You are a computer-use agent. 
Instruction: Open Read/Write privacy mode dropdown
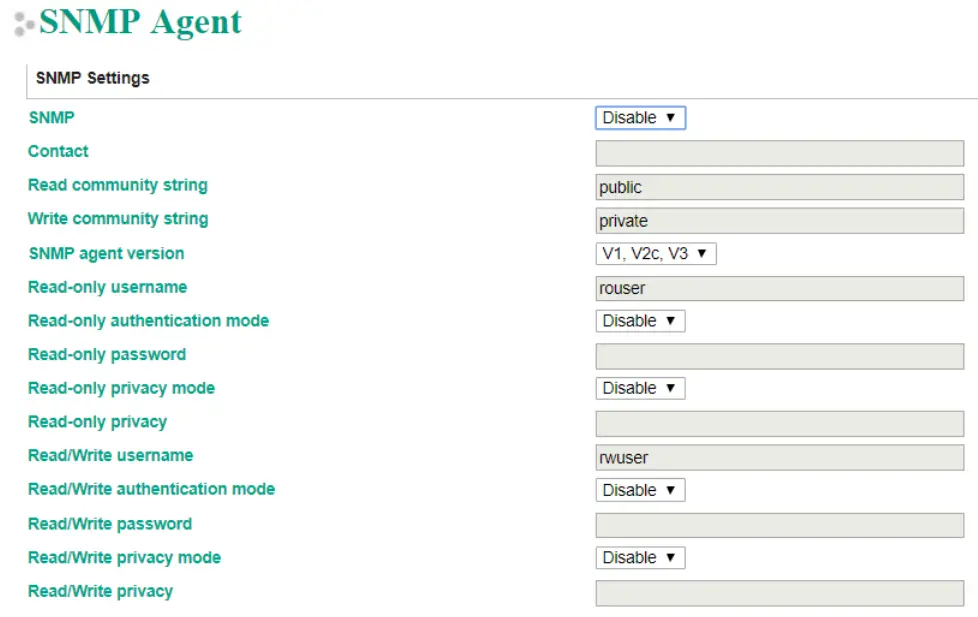640,558
